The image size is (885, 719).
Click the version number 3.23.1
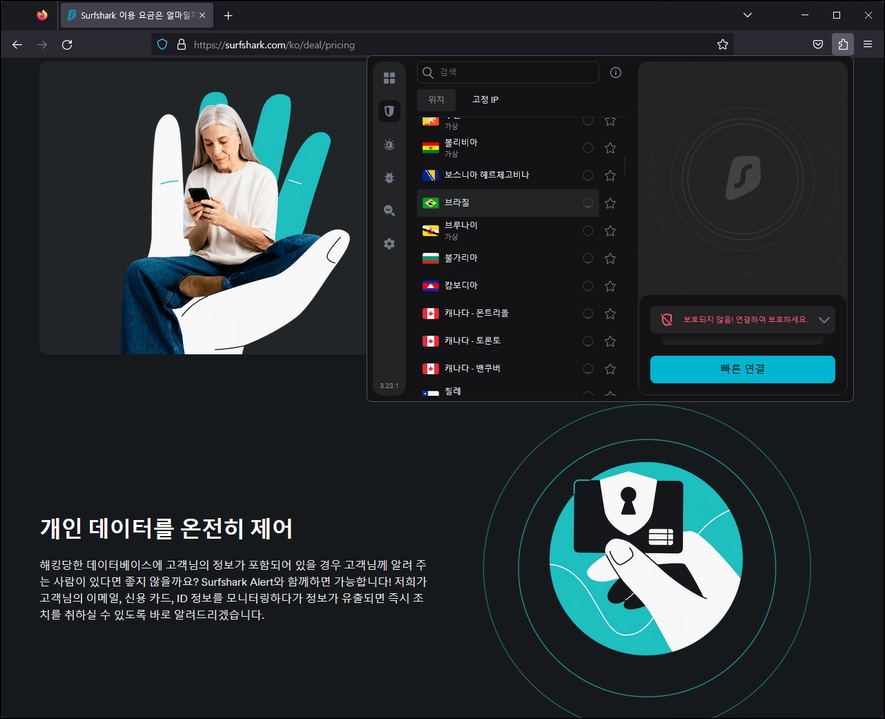(389, 386)
